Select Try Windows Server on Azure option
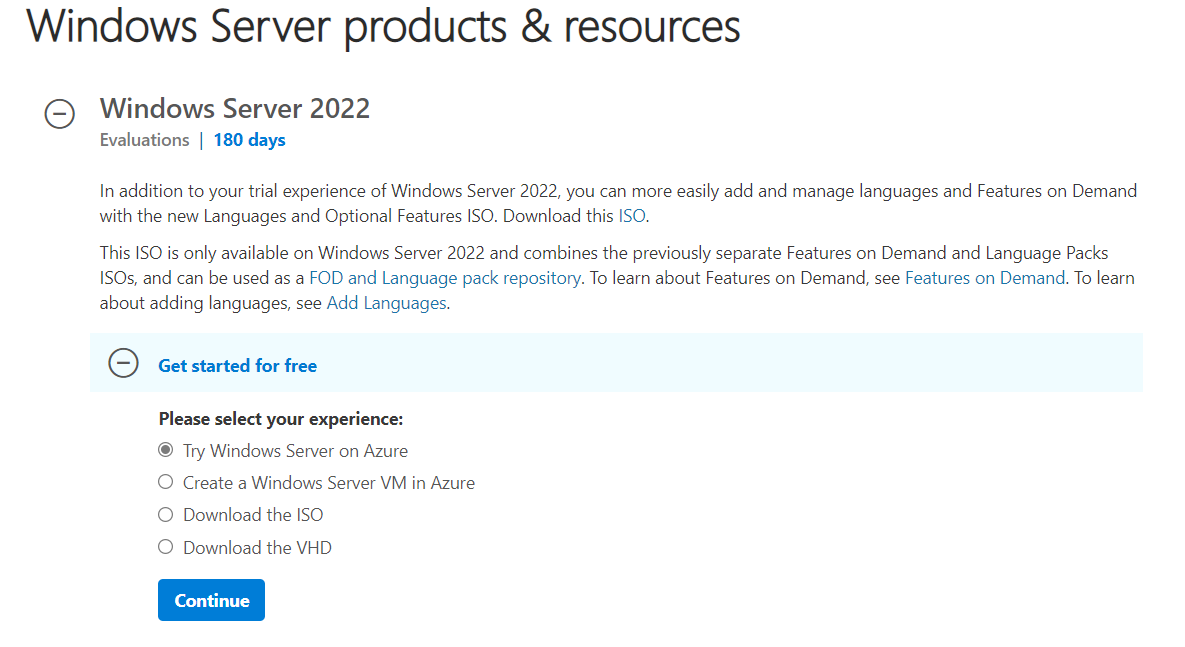Image resolution: width=1185 pixels, height=647 pixels. [x=166, y=450]
